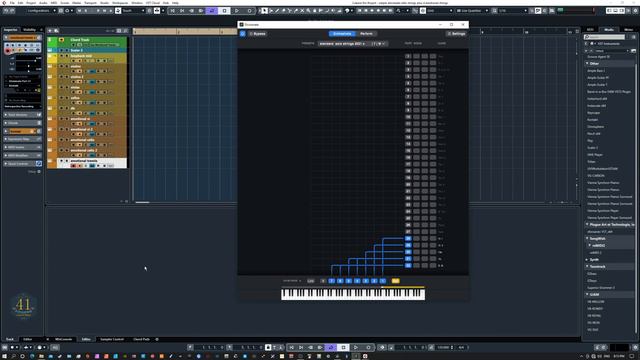Image resolution: width=640 pixels, height=360 pixels.
Task: Click the Add Track plus button
Action: click(x=50, y=31)
